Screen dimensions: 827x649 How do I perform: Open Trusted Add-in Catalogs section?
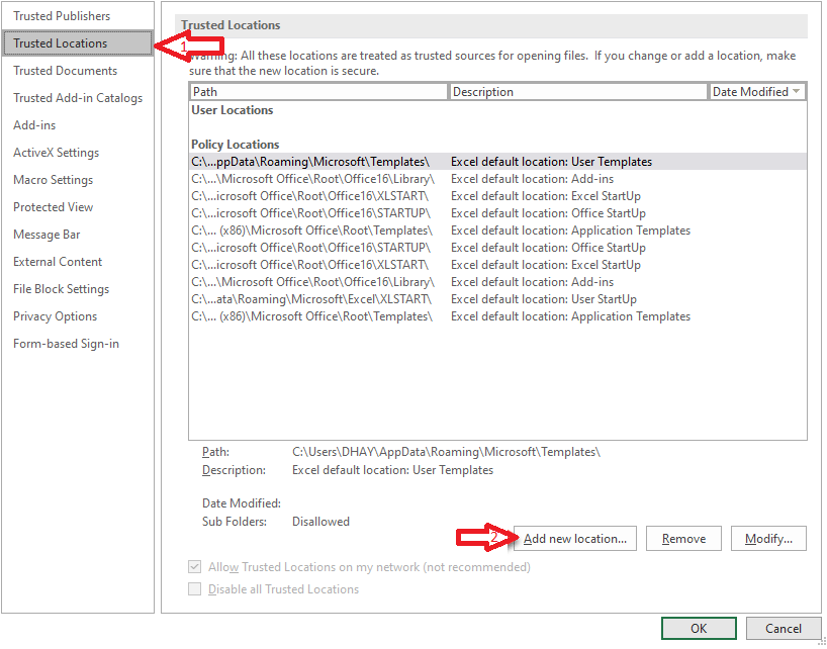click(x=78, y=98)
